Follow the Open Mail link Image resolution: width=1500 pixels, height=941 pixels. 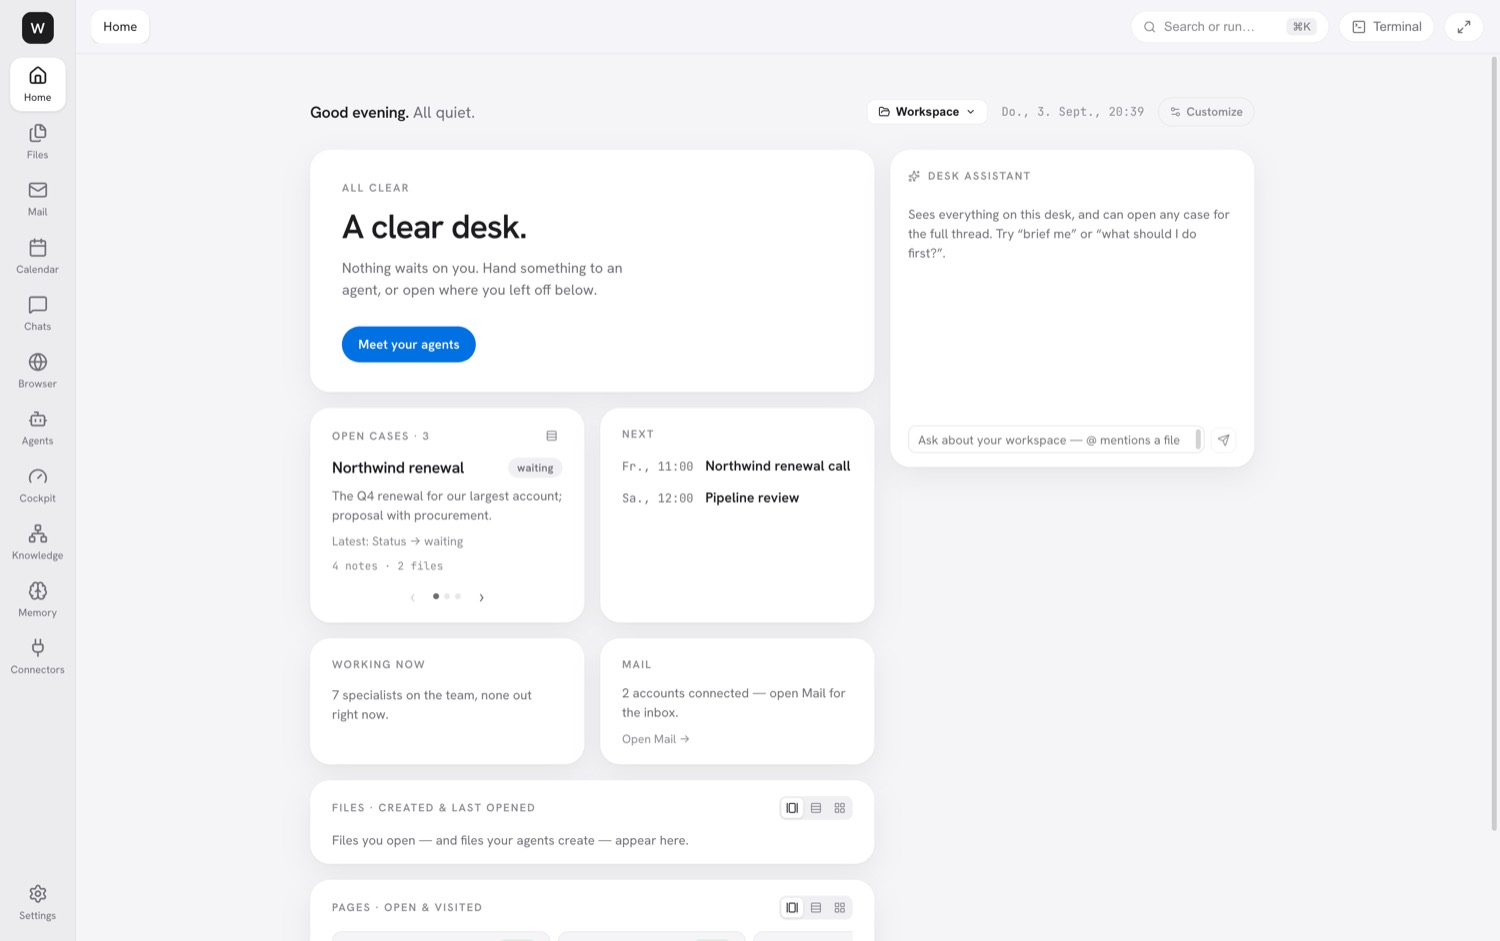(656, 739)
